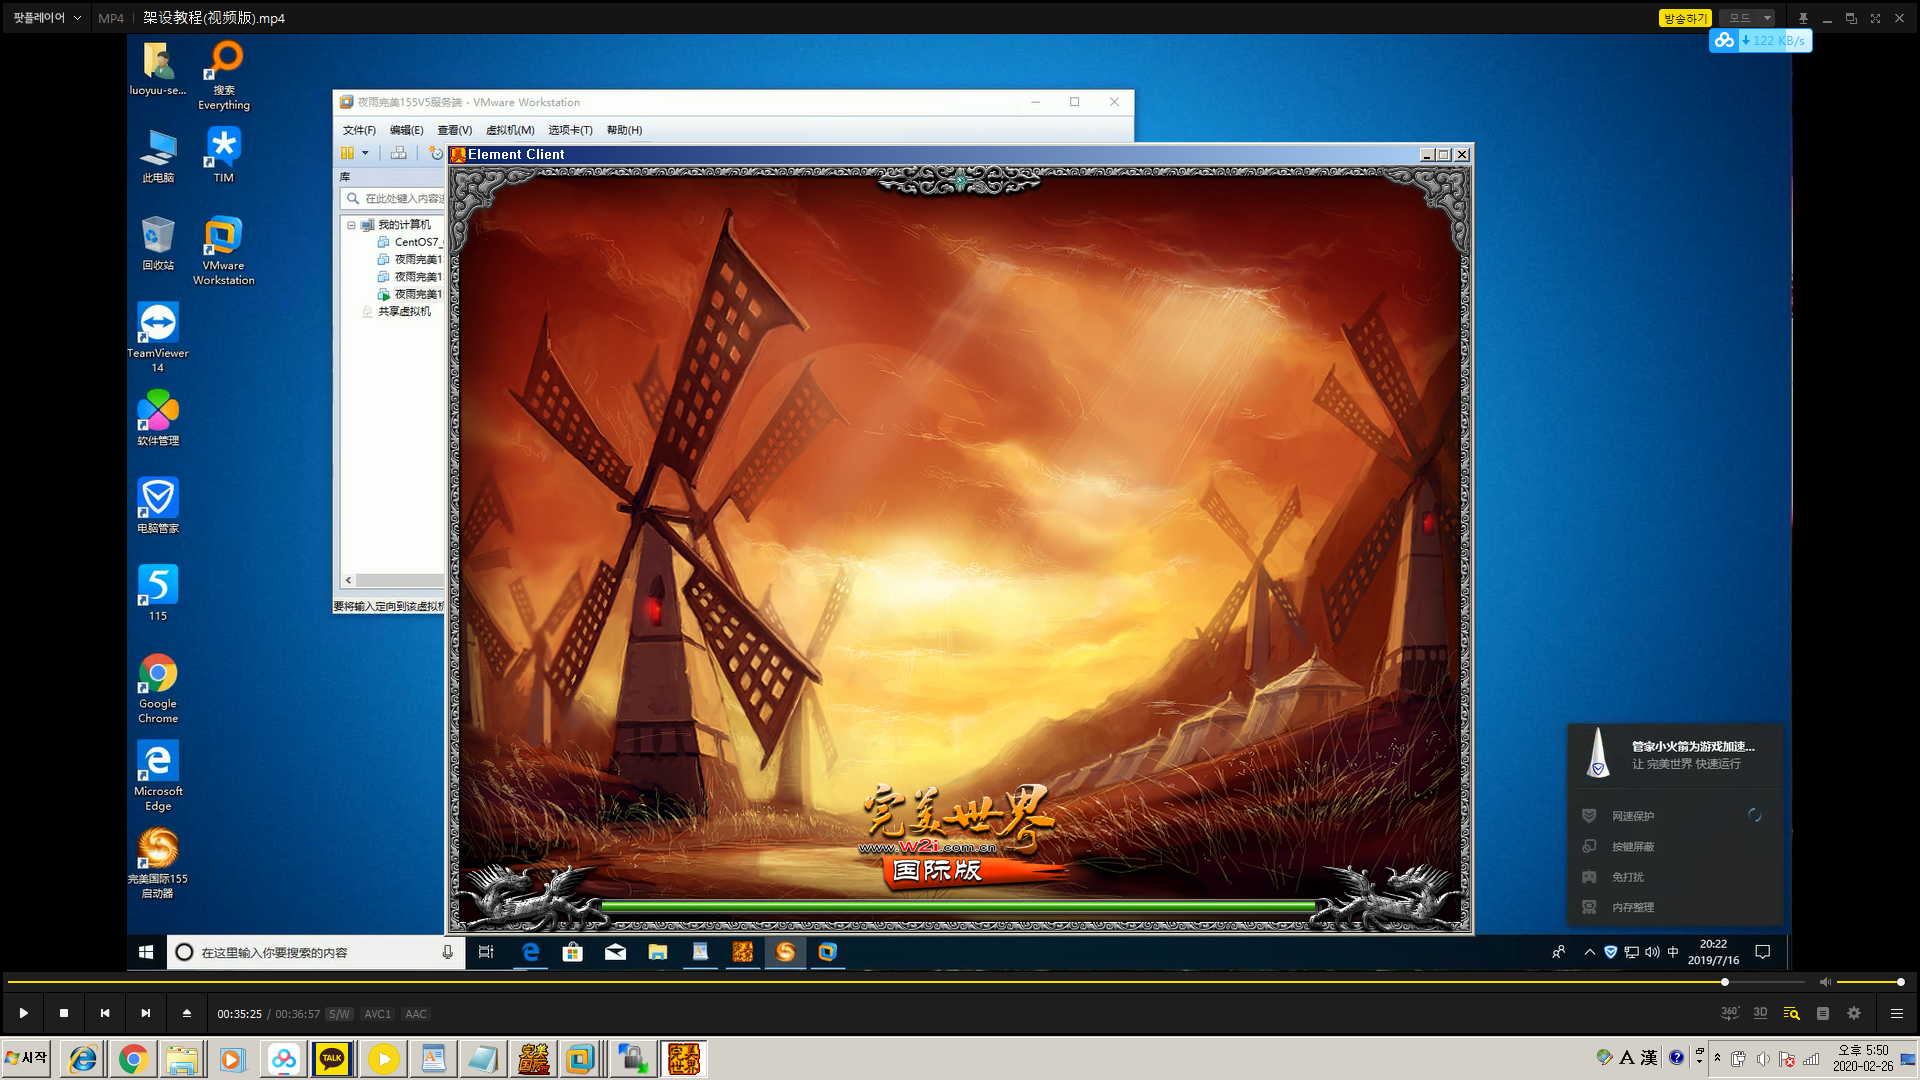Open KakaoTalk from Windows taskbar
The image size is (1920, 1080).
pyautogui.click(x=332, y=1058)
